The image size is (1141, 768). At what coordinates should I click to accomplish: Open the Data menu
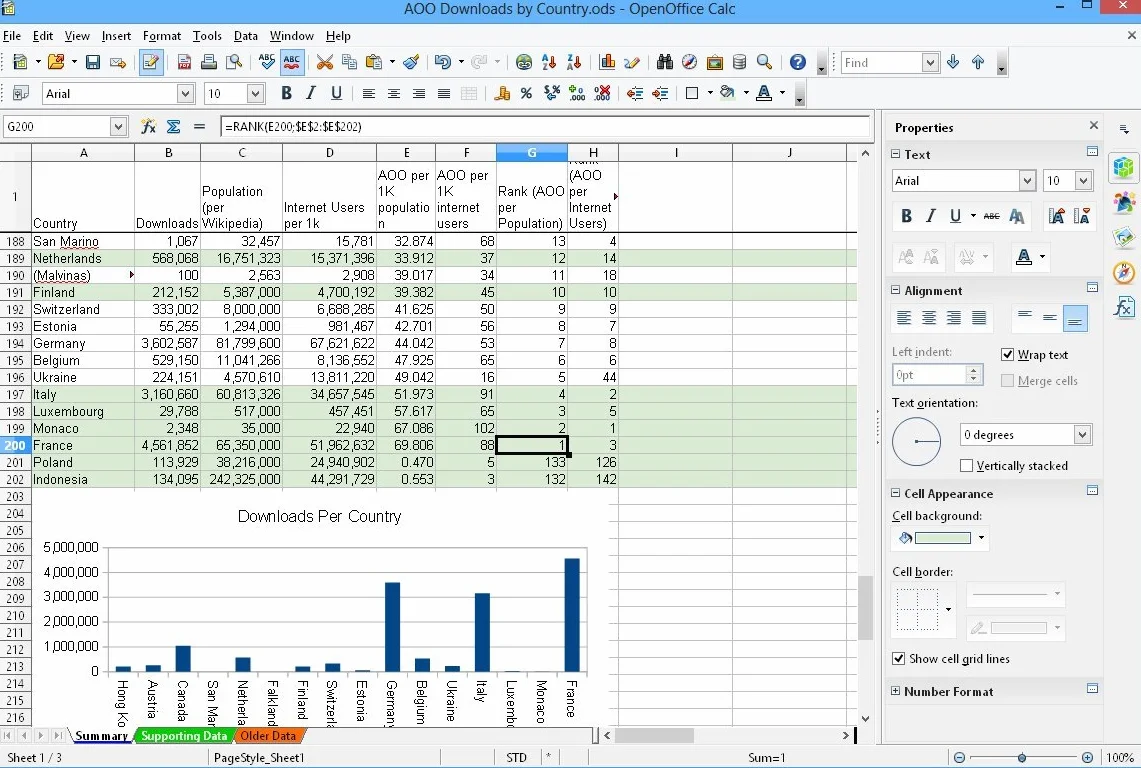point(246,36)
